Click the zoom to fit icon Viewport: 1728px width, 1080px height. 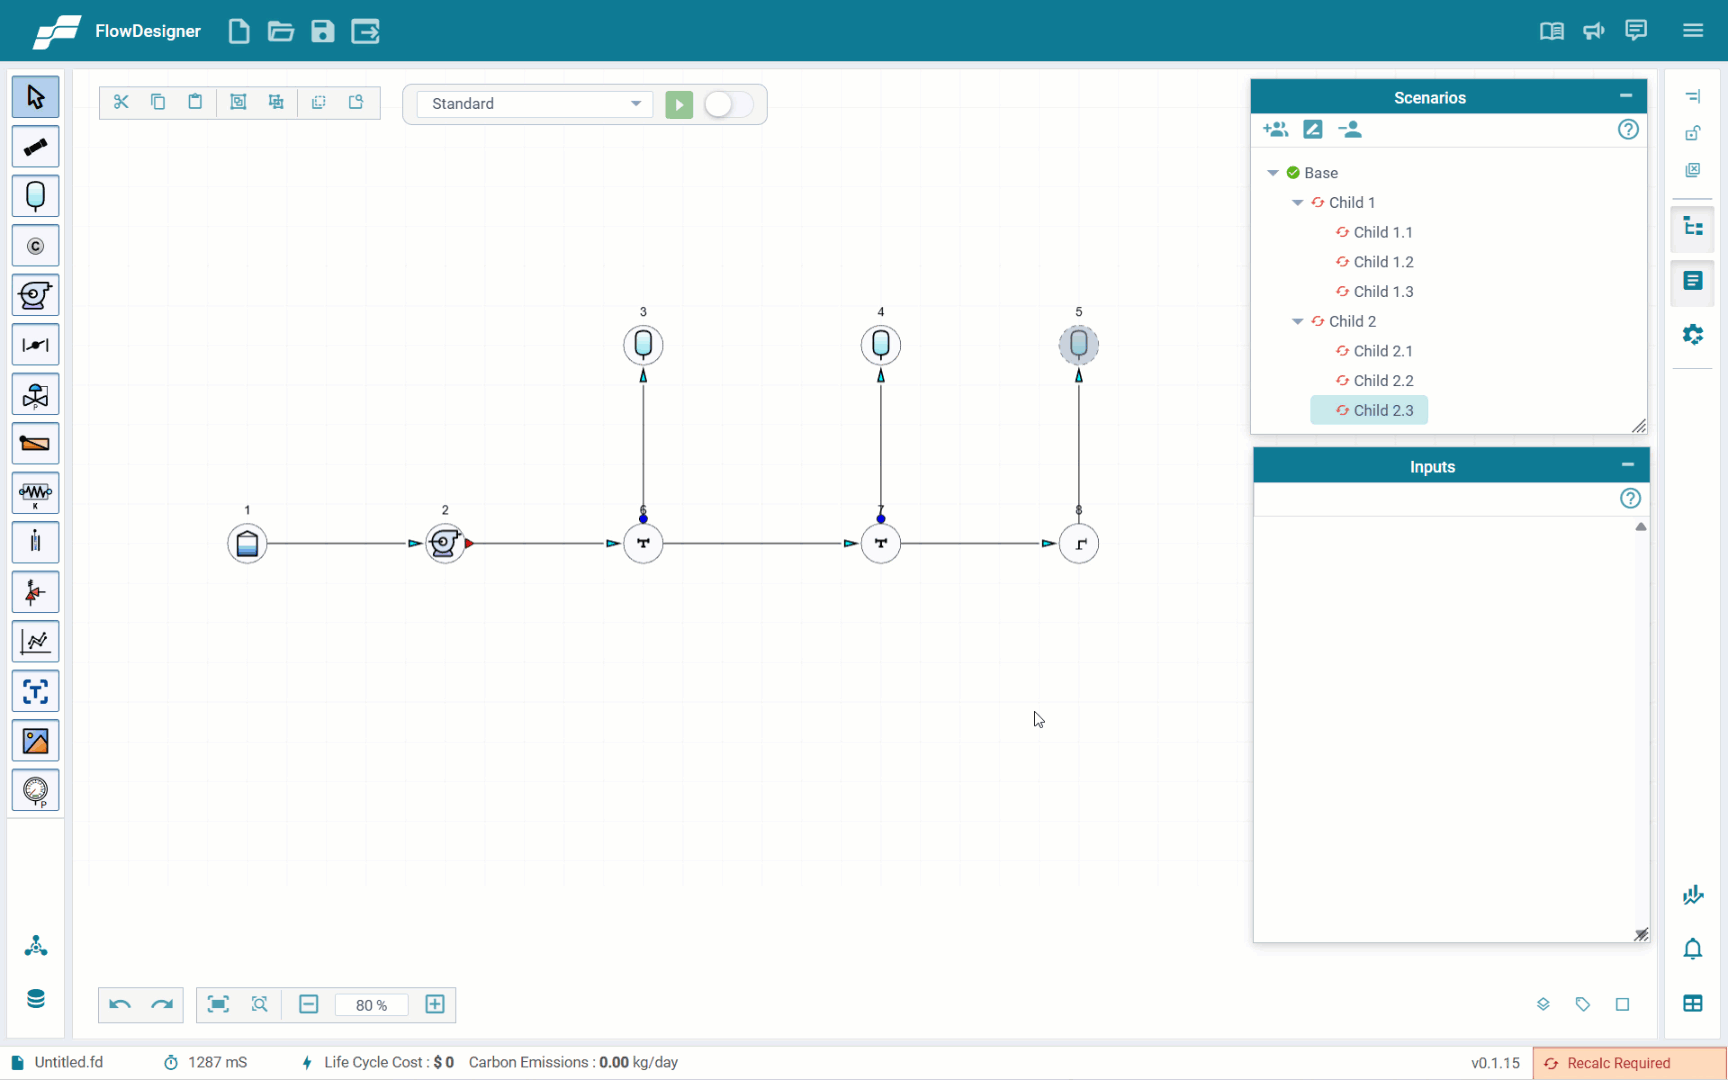pos(218,1005)
